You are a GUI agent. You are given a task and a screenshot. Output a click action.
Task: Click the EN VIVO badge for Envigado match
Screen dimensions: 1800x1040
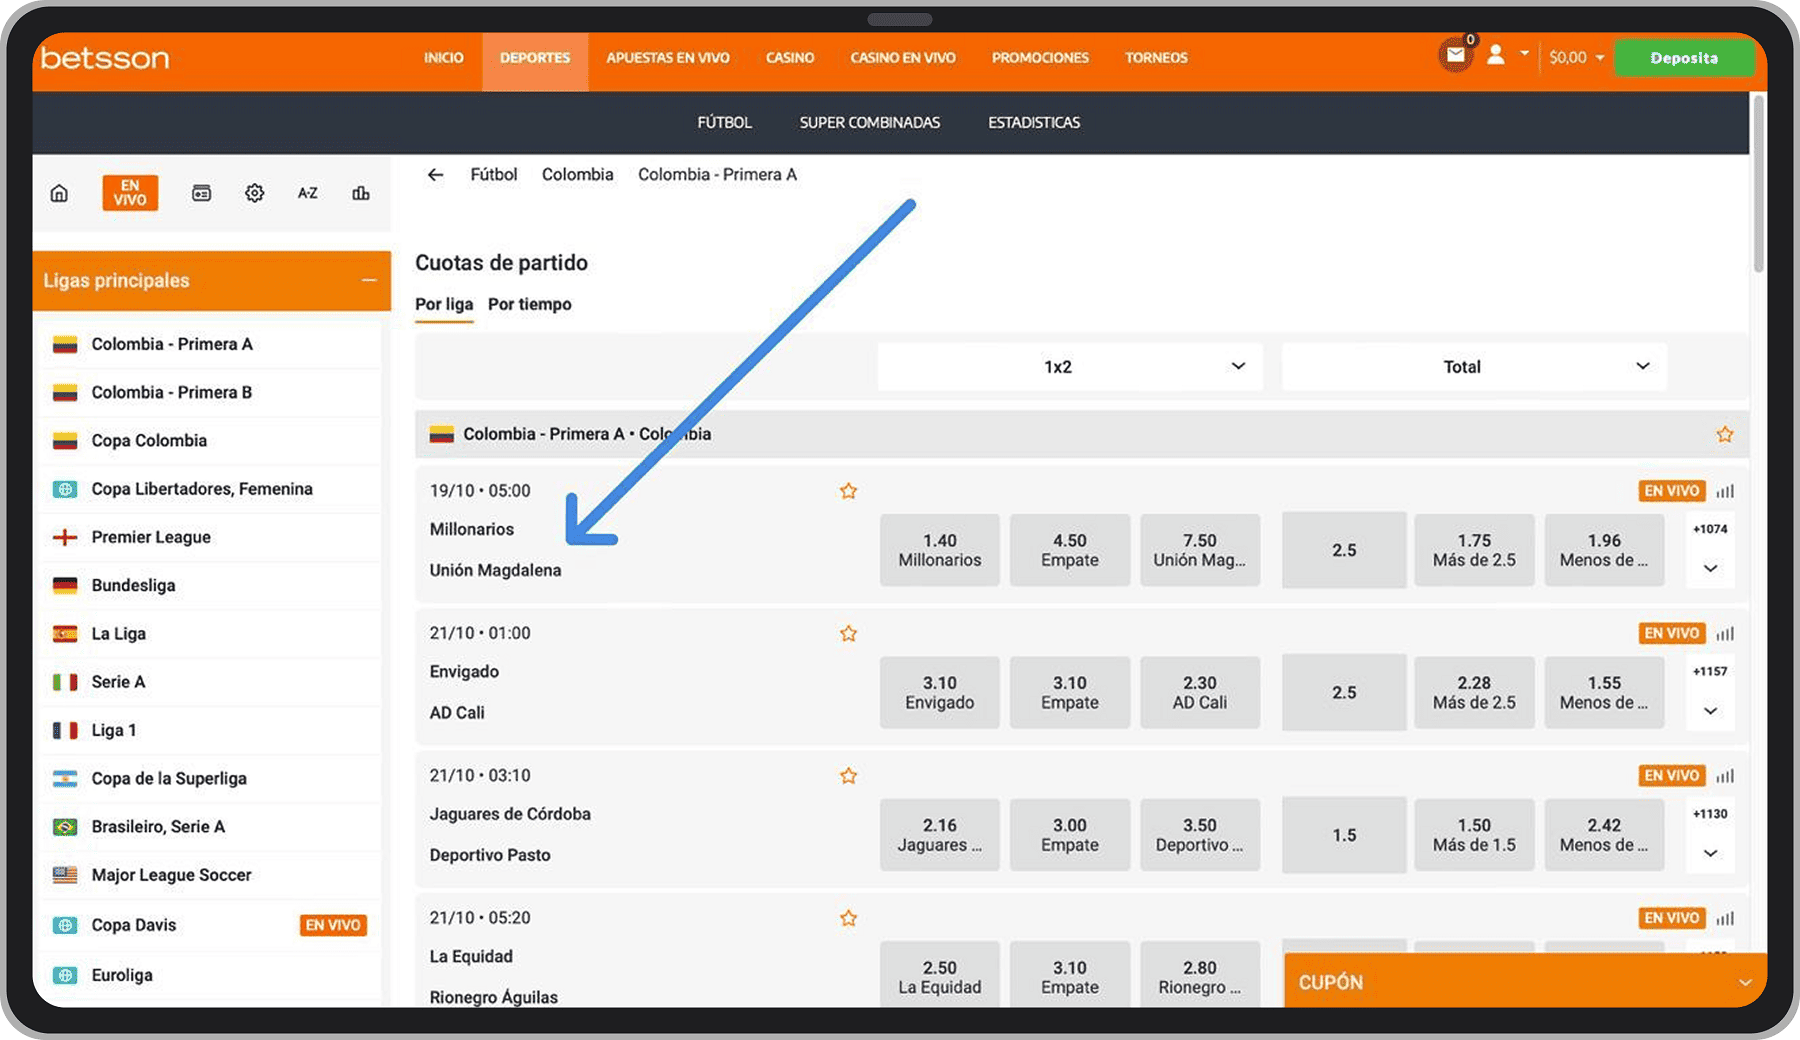1671,633
